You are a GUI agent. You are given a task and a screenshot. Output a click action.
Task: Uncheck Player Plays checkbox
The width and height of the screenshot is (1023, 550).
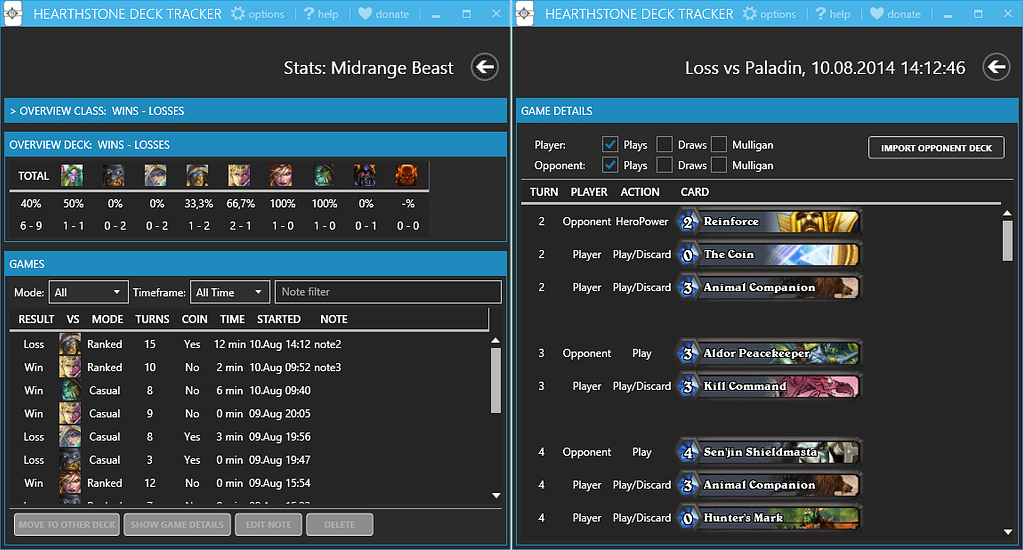tap(610, 144)
